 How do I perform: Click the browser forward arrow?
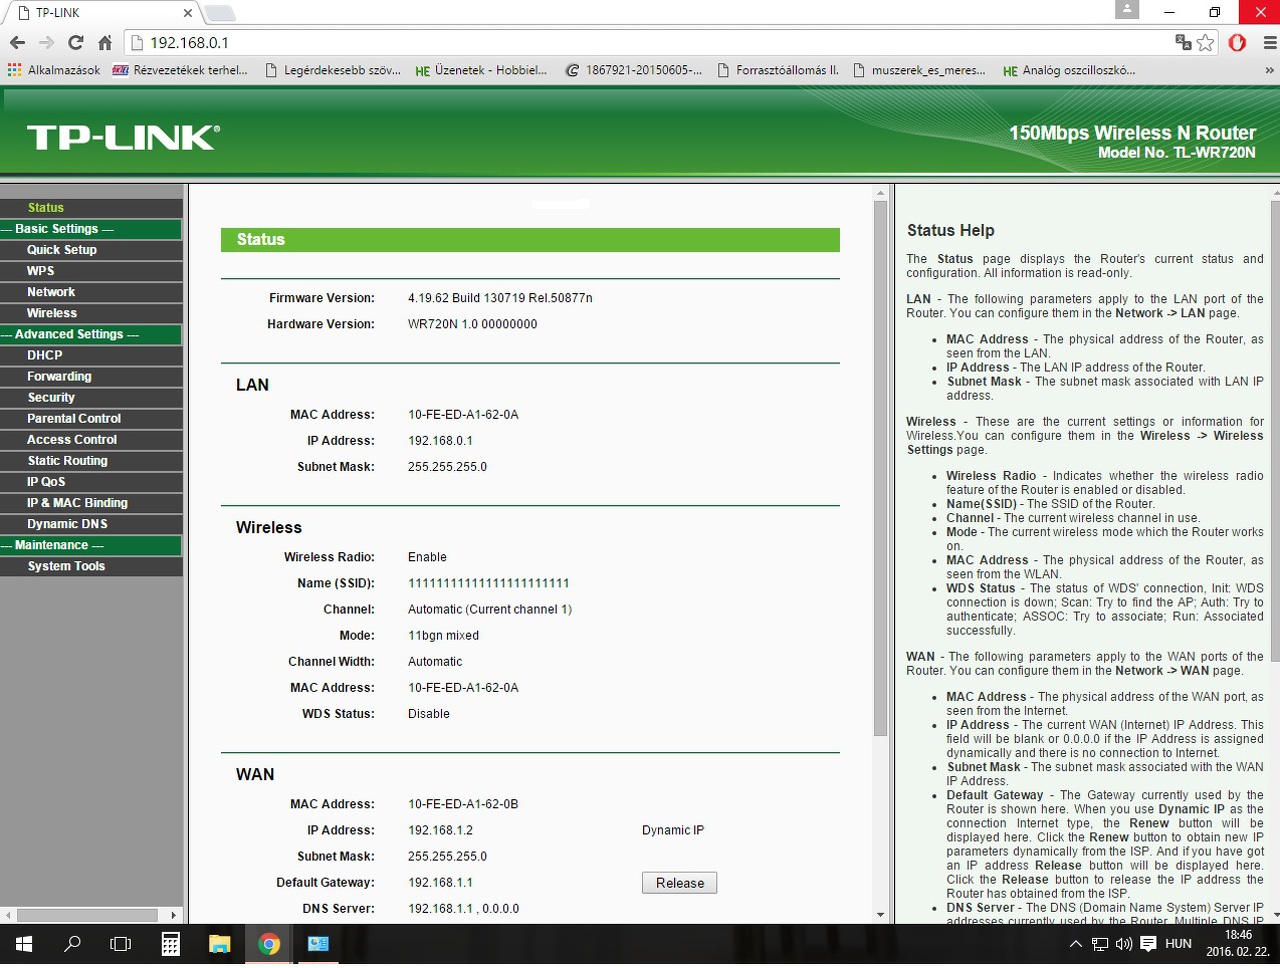click(x=46, y=42)
